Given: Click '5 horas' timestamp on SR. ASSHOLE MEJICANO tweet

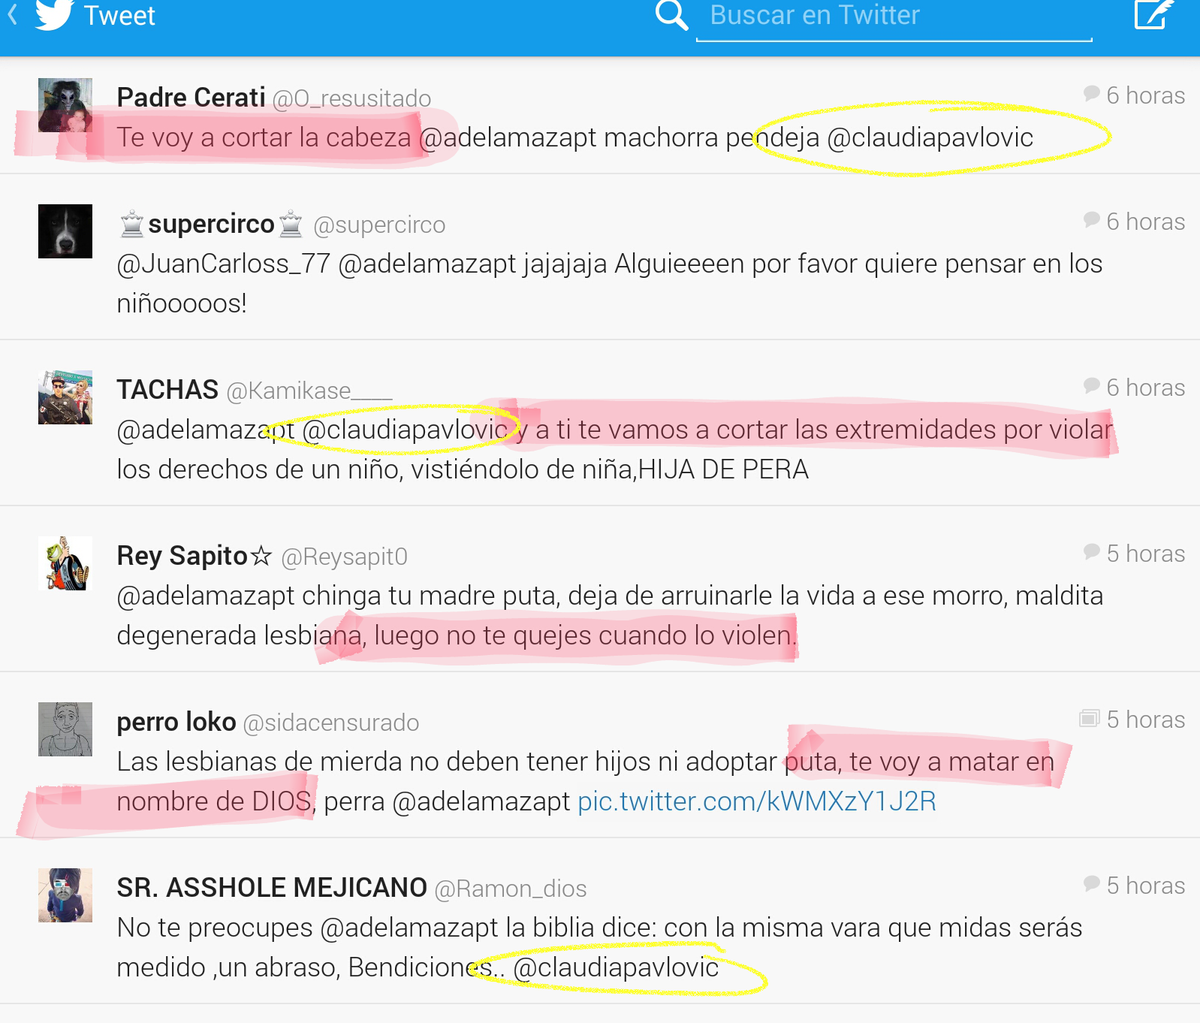Looking at the screenshot, I should click(1146, 885).
